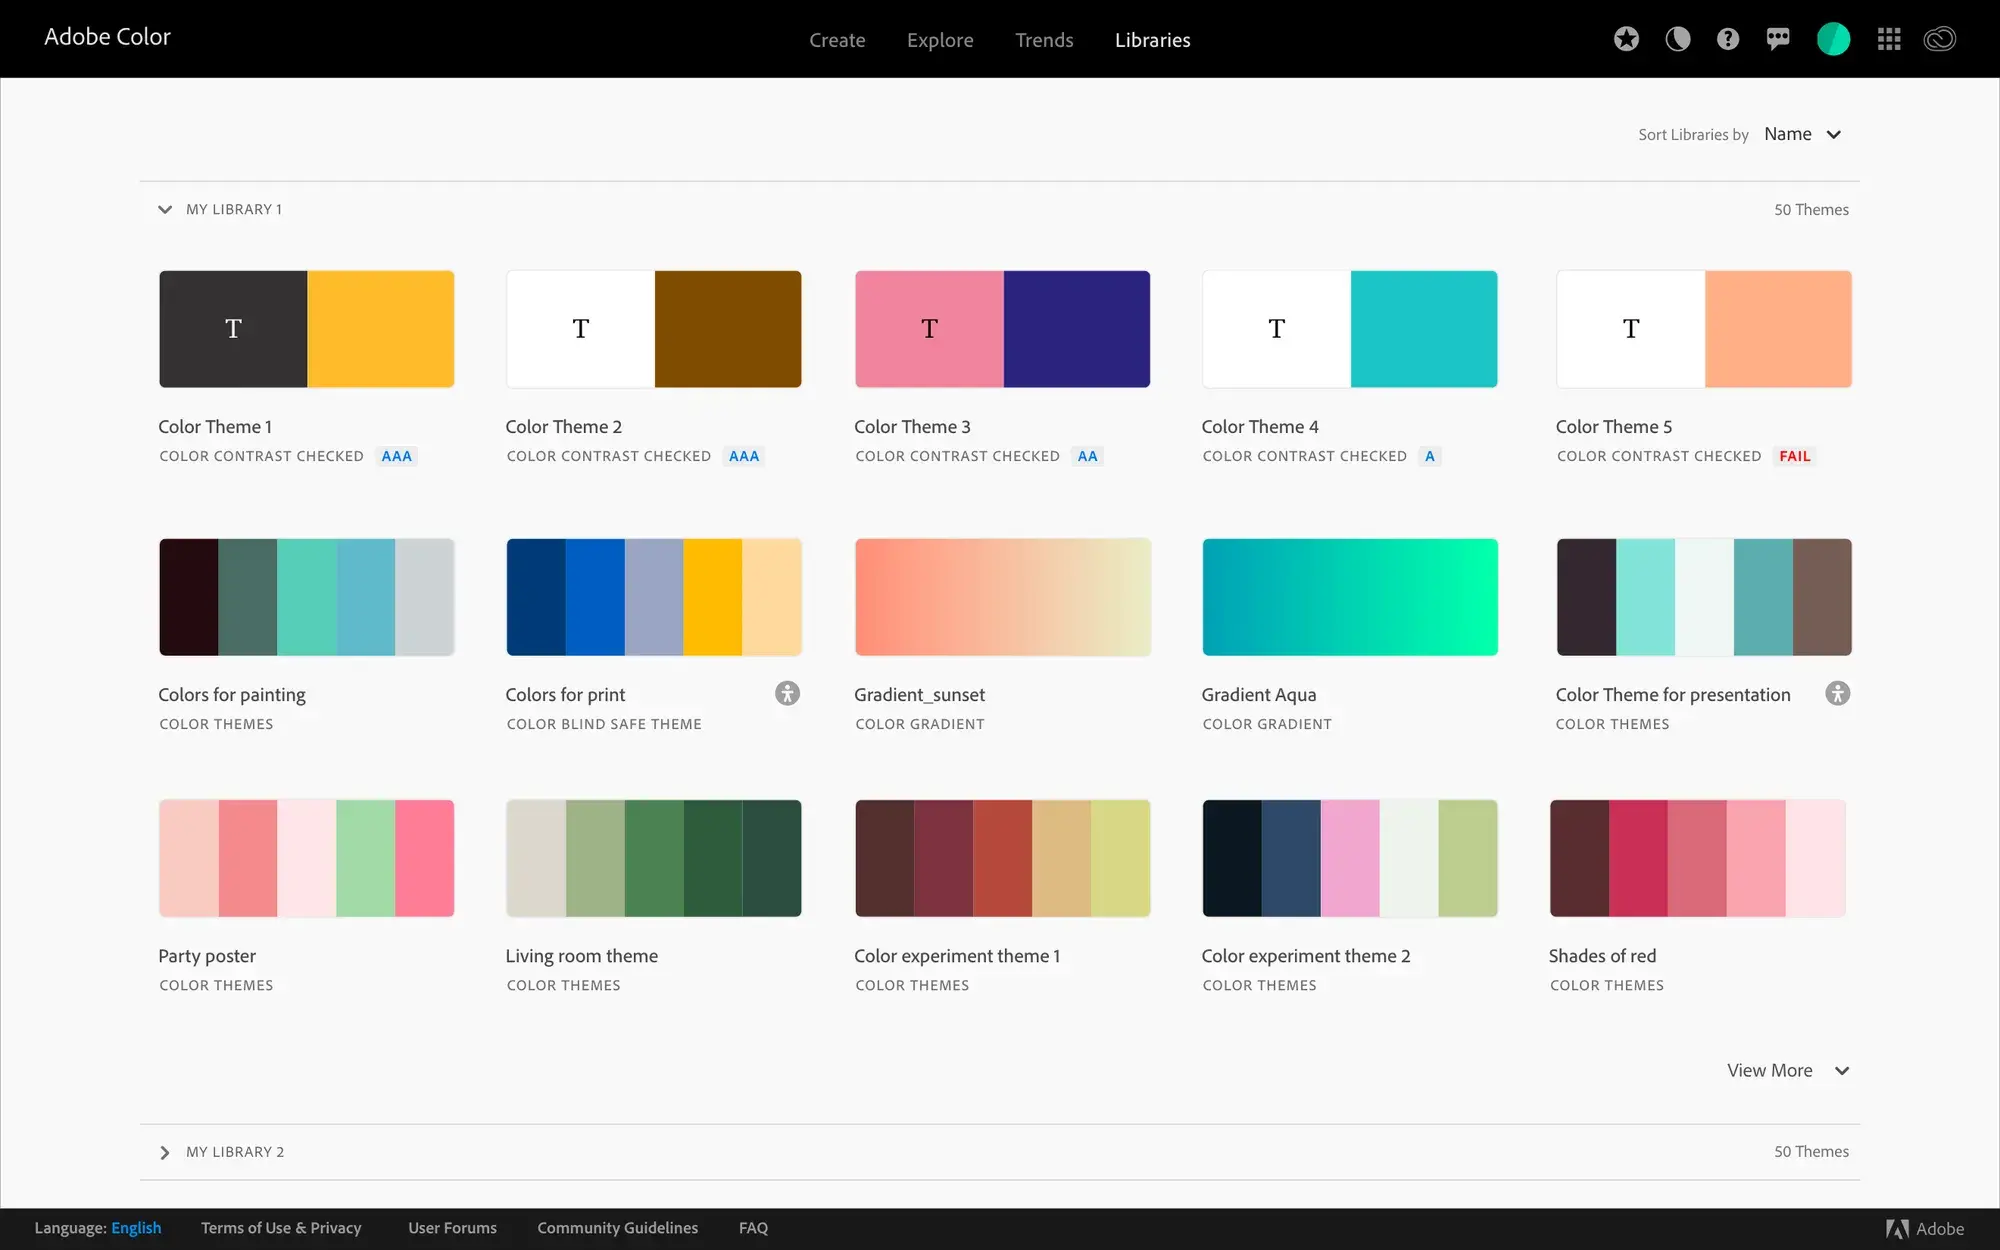This screenshot has width=2000, height=1250.
Task: Click the Adobe apps grid icon
Action: [x=1889, y=39]
